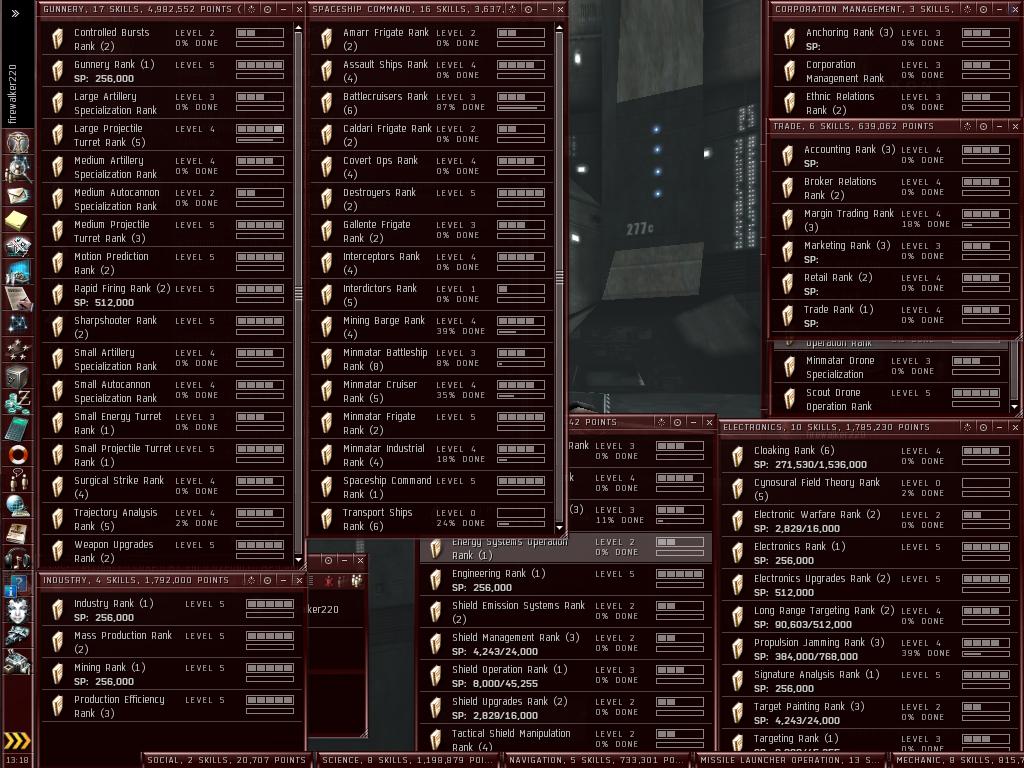Select the Production Efficiency Rank (3) row
The width and height of the screenshot is (1024, 768).
(x=171, y=706)
